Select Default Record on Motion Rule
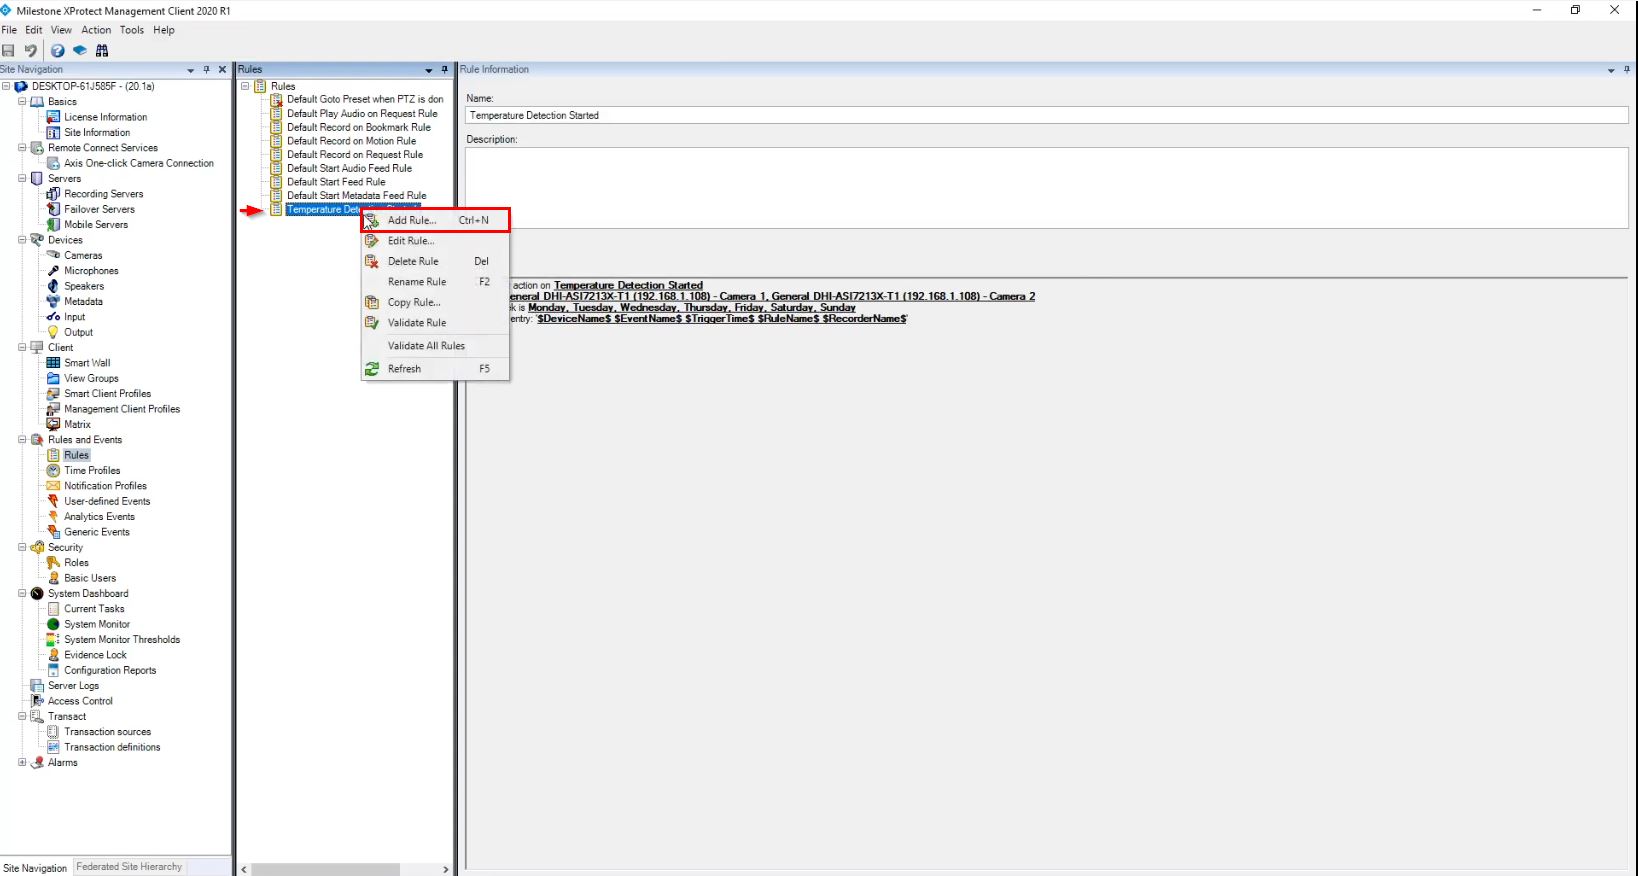Image resolution: width=1638 pixels, height=876 pixels. click(351, 141)
